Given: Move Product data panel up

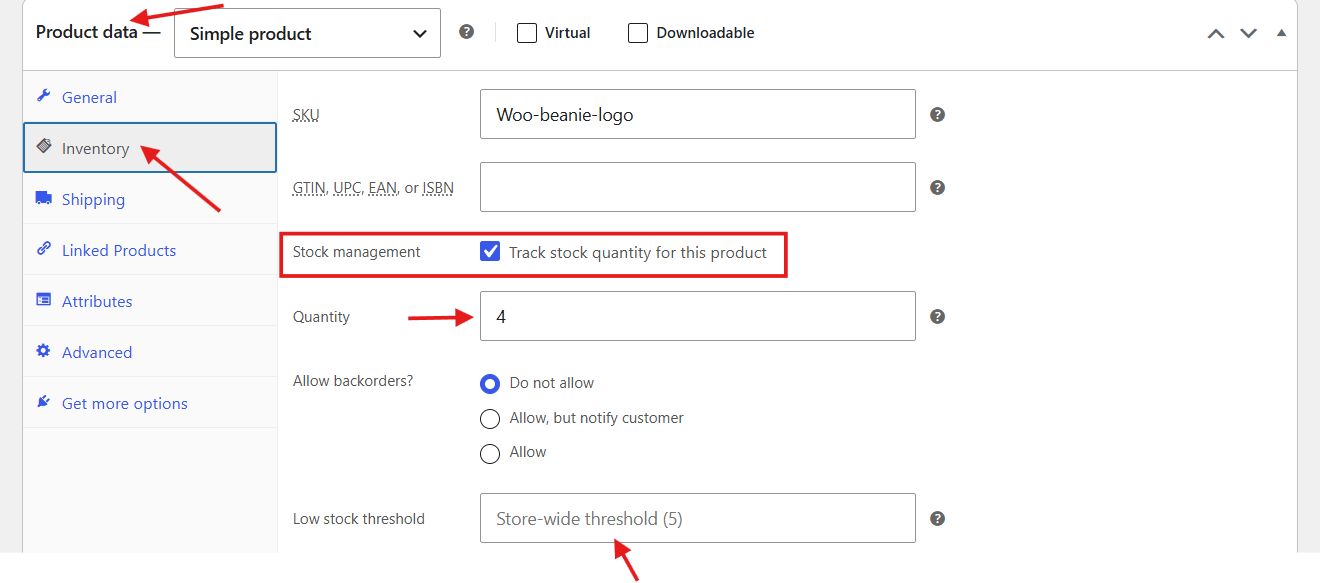Looking at the screenshot, I should (x=1216, y=33).
